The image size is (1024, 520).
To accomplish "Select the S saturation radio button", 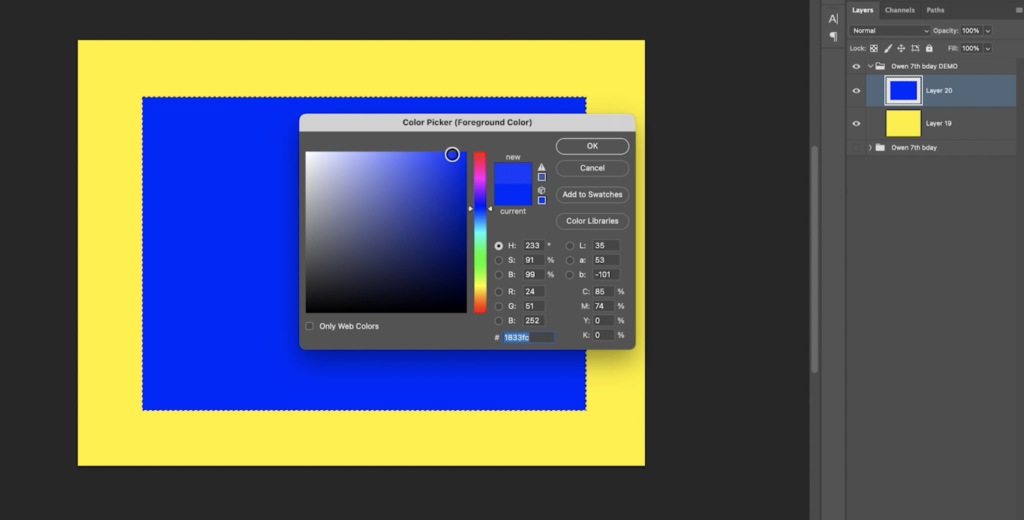I will coord(499,260).
